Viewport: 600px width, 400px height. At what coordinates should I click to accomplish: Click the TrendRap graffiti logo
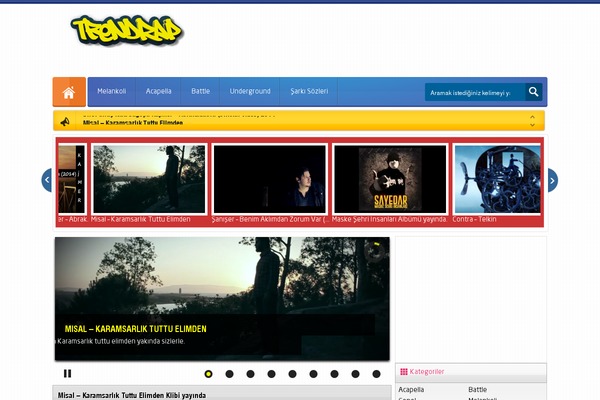[127, 30]
